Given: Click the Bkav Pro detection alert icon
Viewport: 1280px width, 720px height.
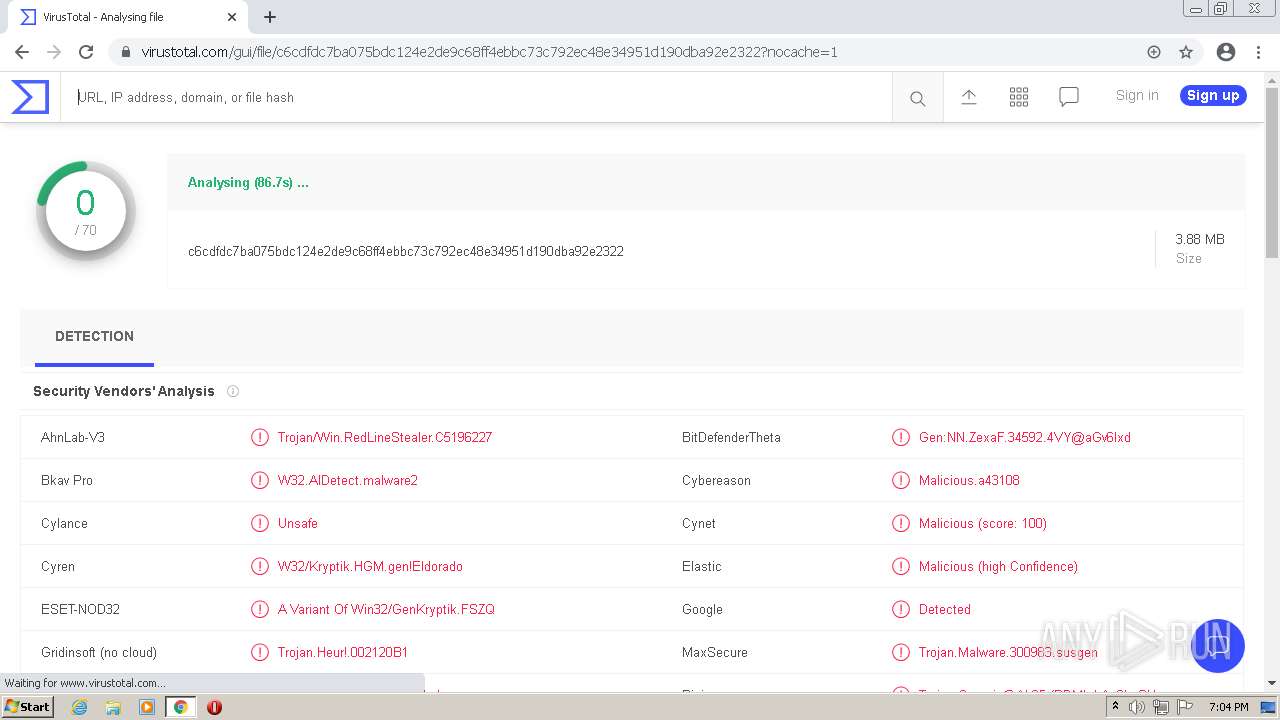Looking at the screenshot, I should click(260, 480).
